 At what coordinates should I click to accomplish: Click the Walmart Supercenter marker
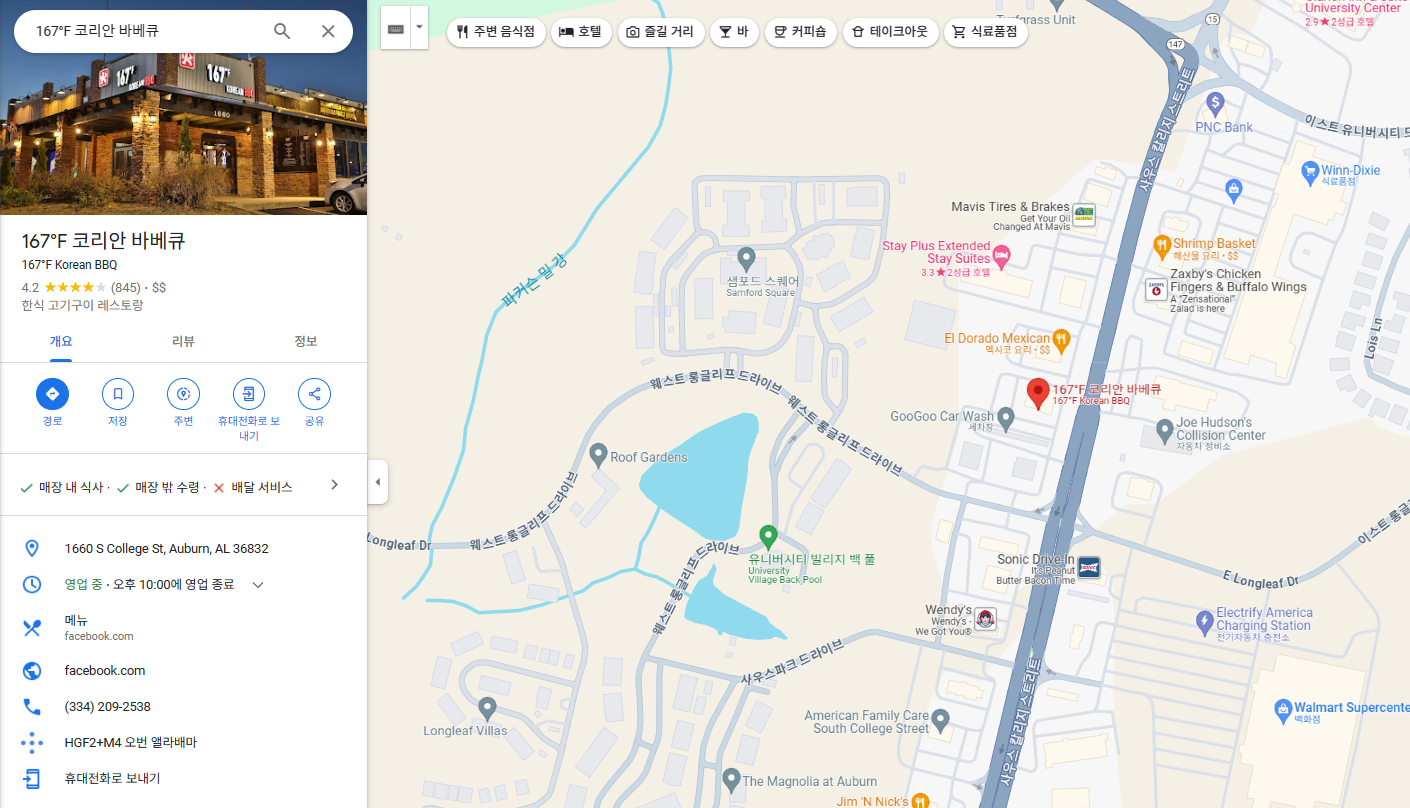click(x=1283, y=709)
